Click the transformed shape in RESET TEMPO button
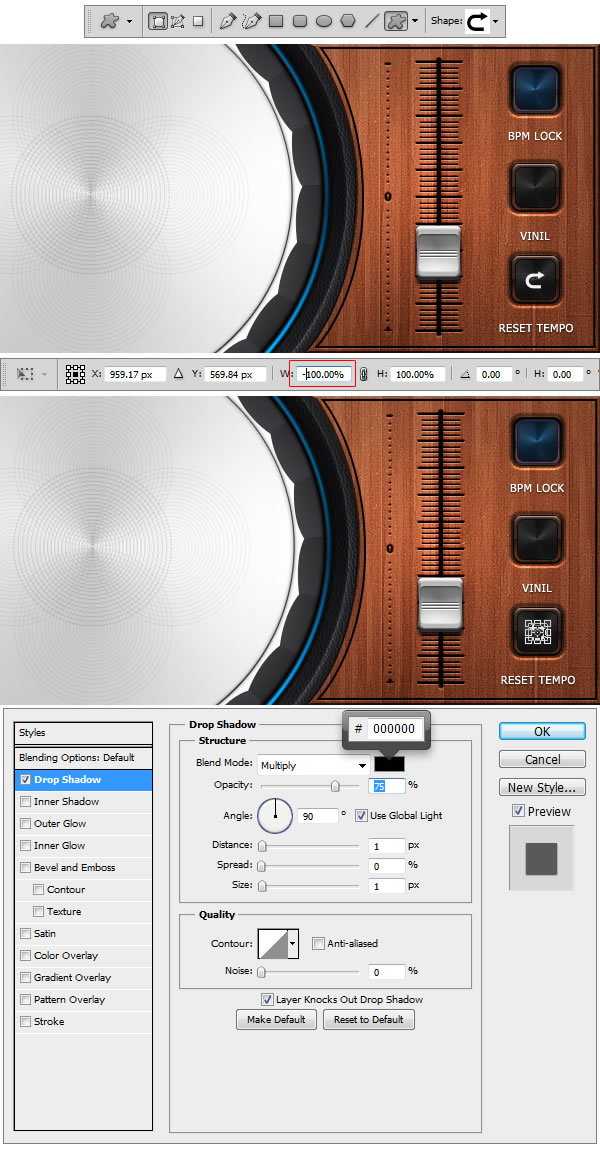 click(536, 631)
